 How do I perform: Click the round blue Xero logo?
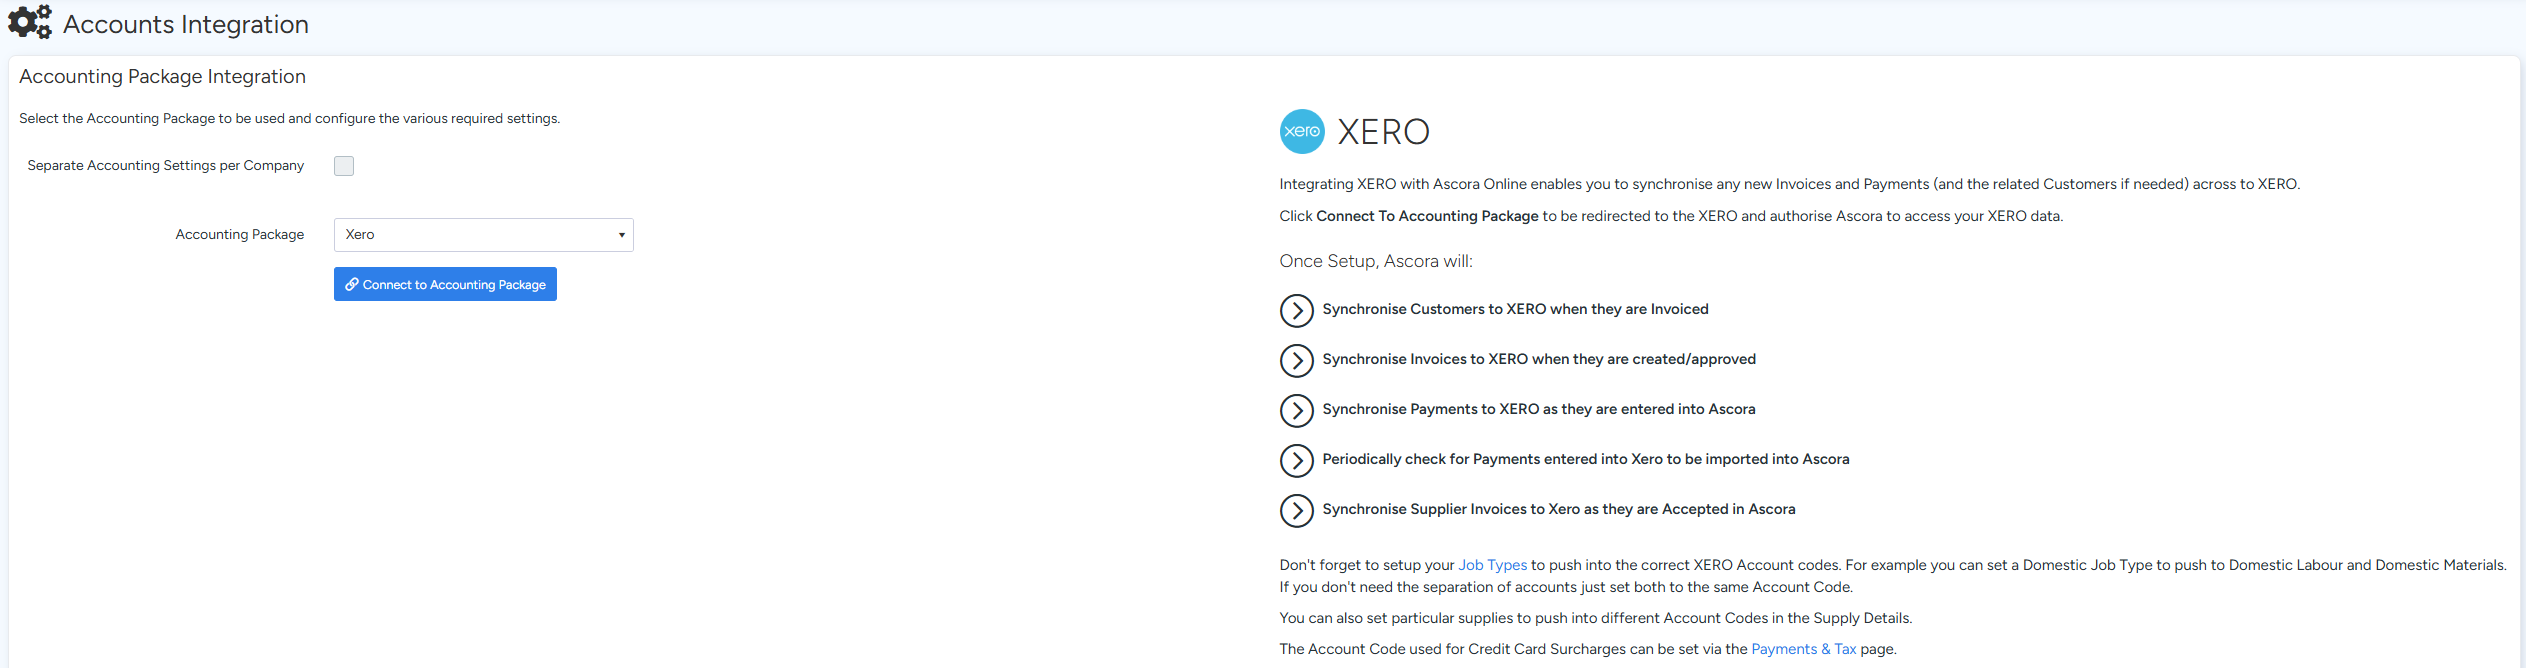1301,131
